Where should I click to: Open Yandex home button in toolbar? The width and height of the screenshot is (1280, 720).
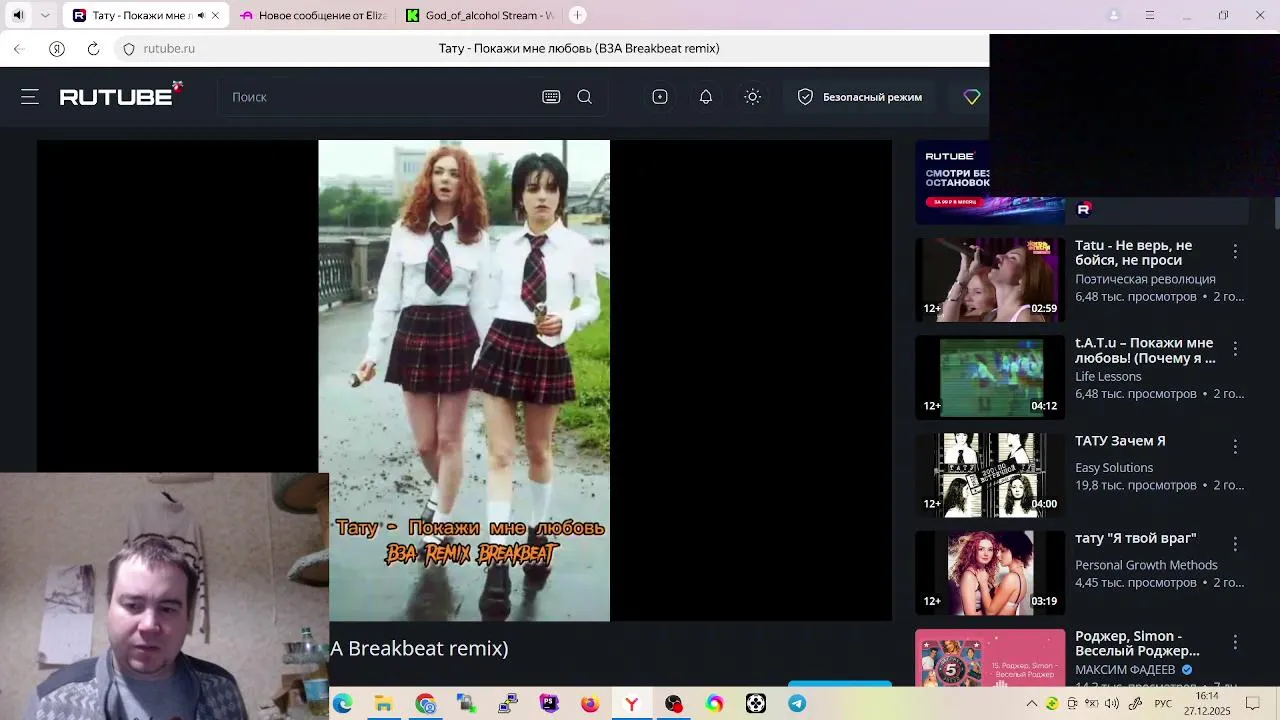[57, 48]
